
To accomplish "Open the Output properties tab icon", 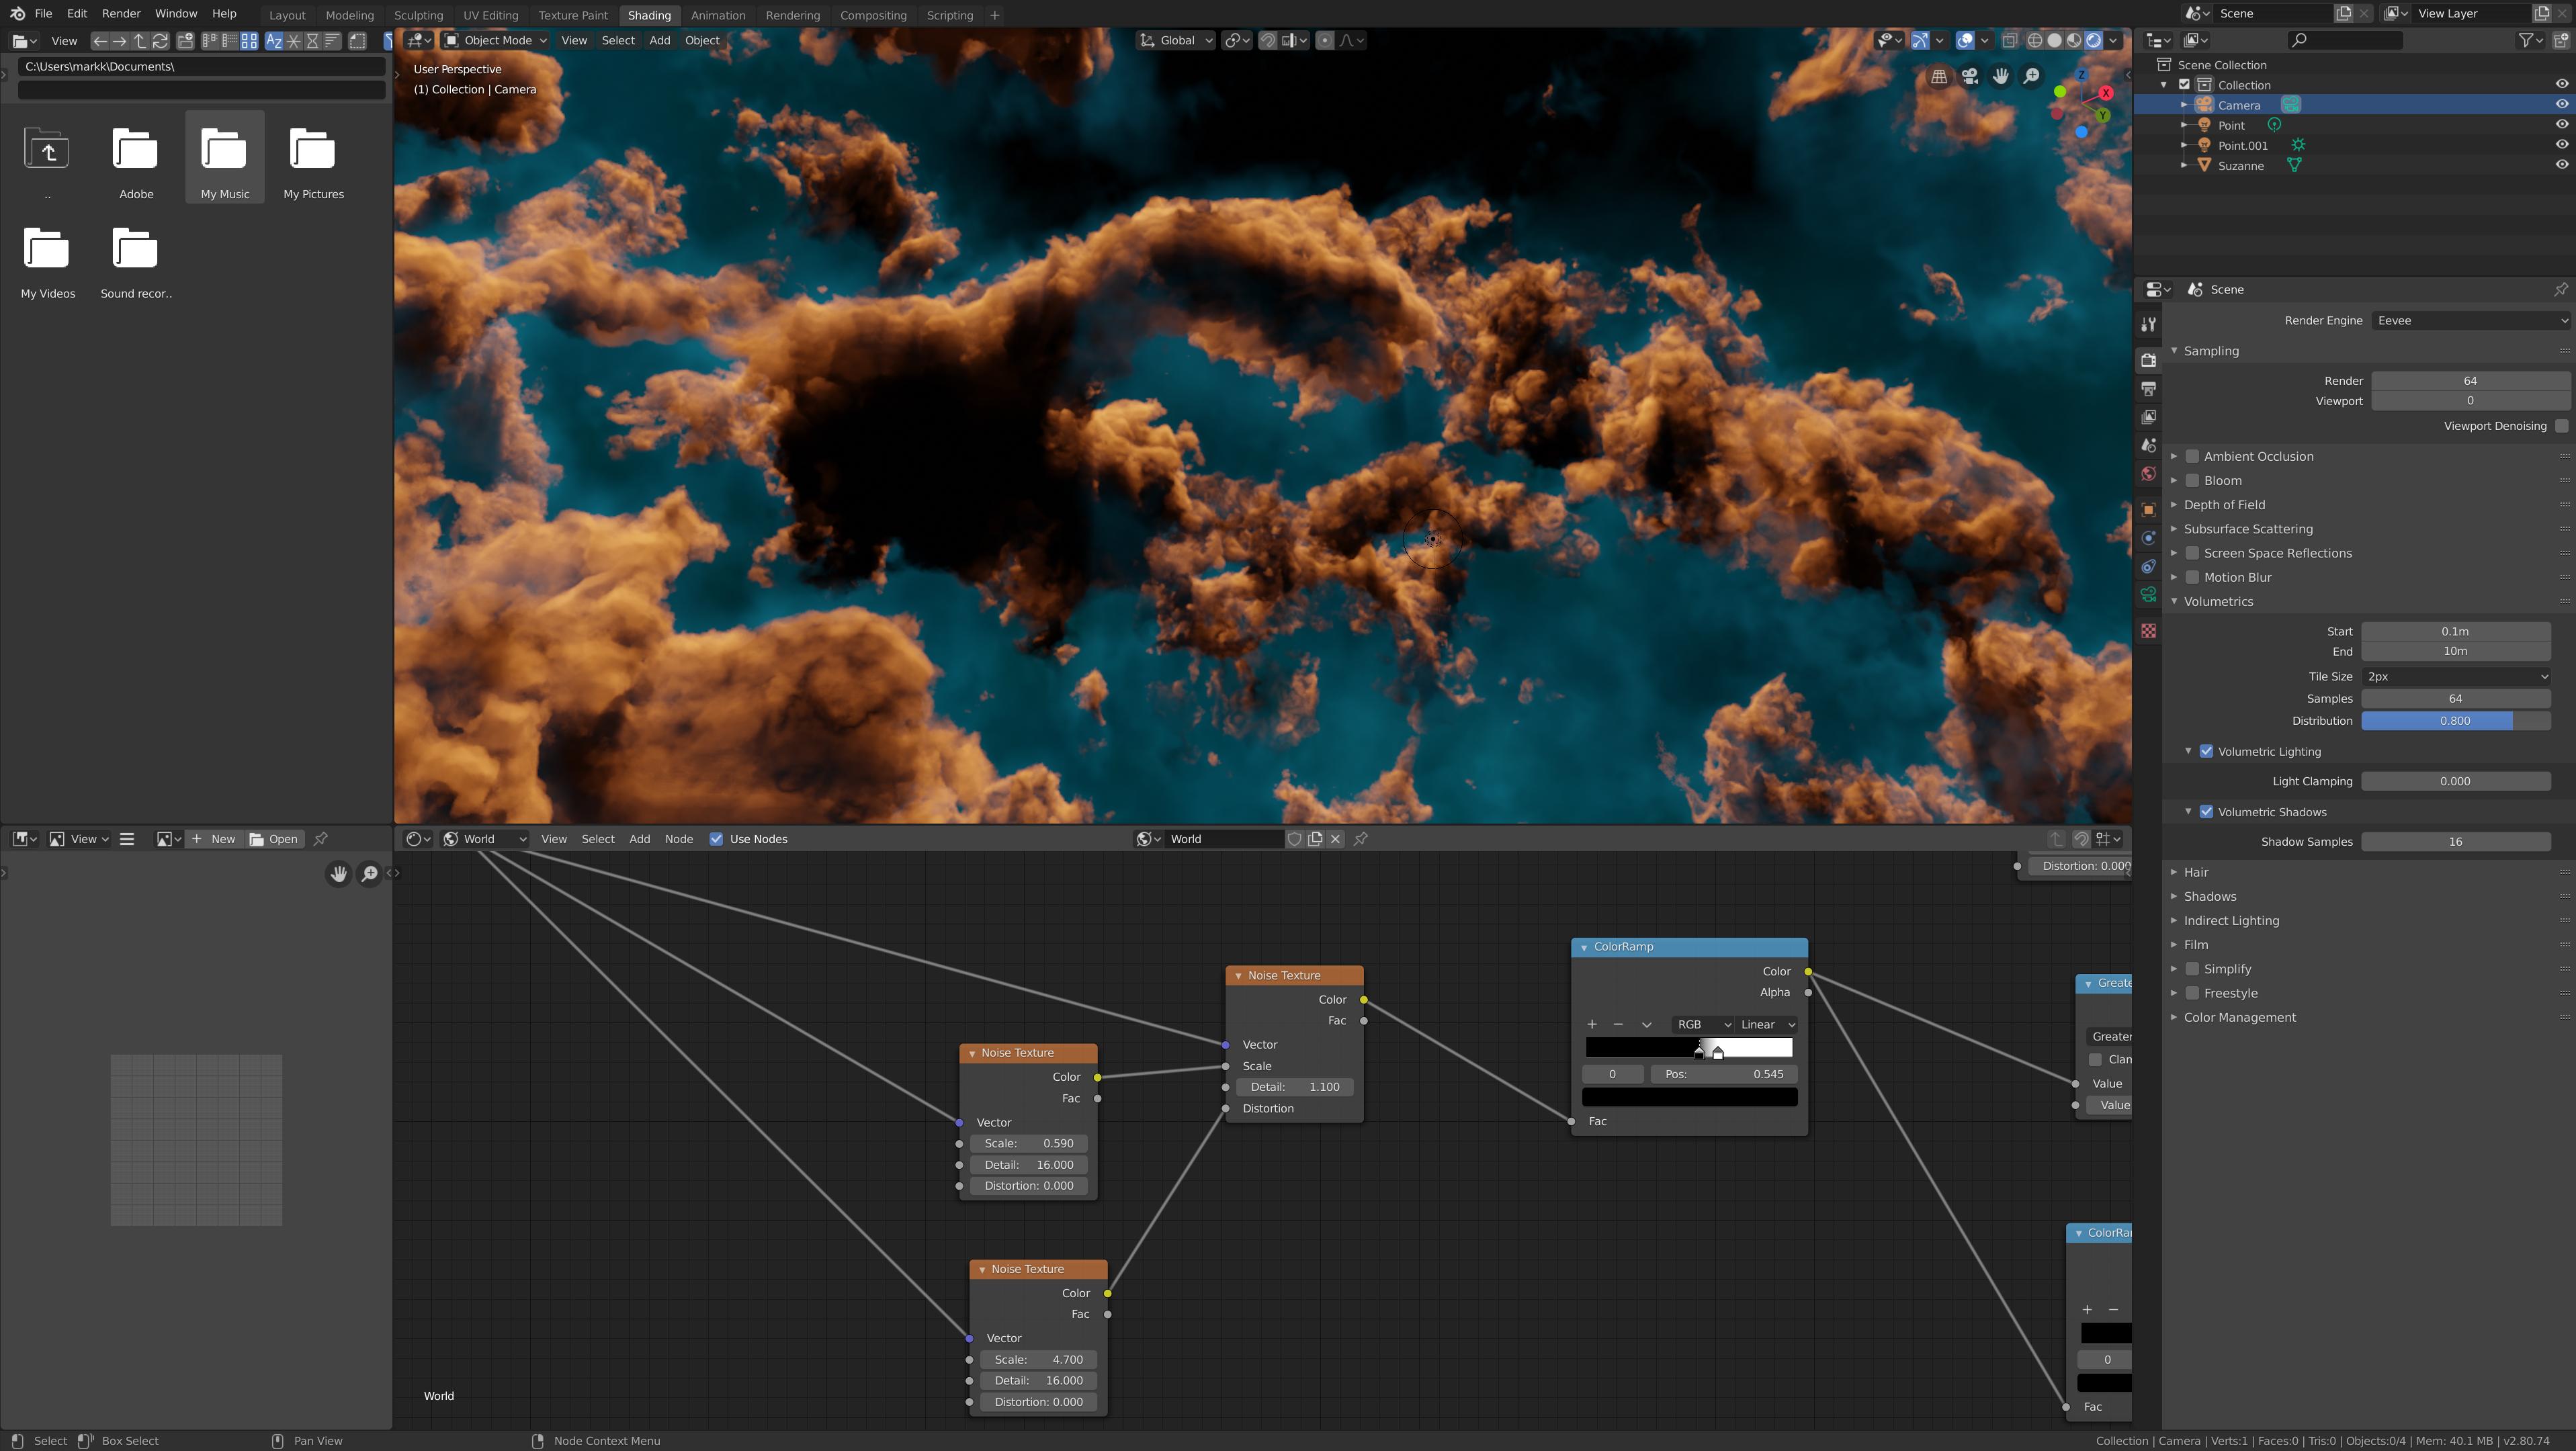I will [x=2148, y=388].
